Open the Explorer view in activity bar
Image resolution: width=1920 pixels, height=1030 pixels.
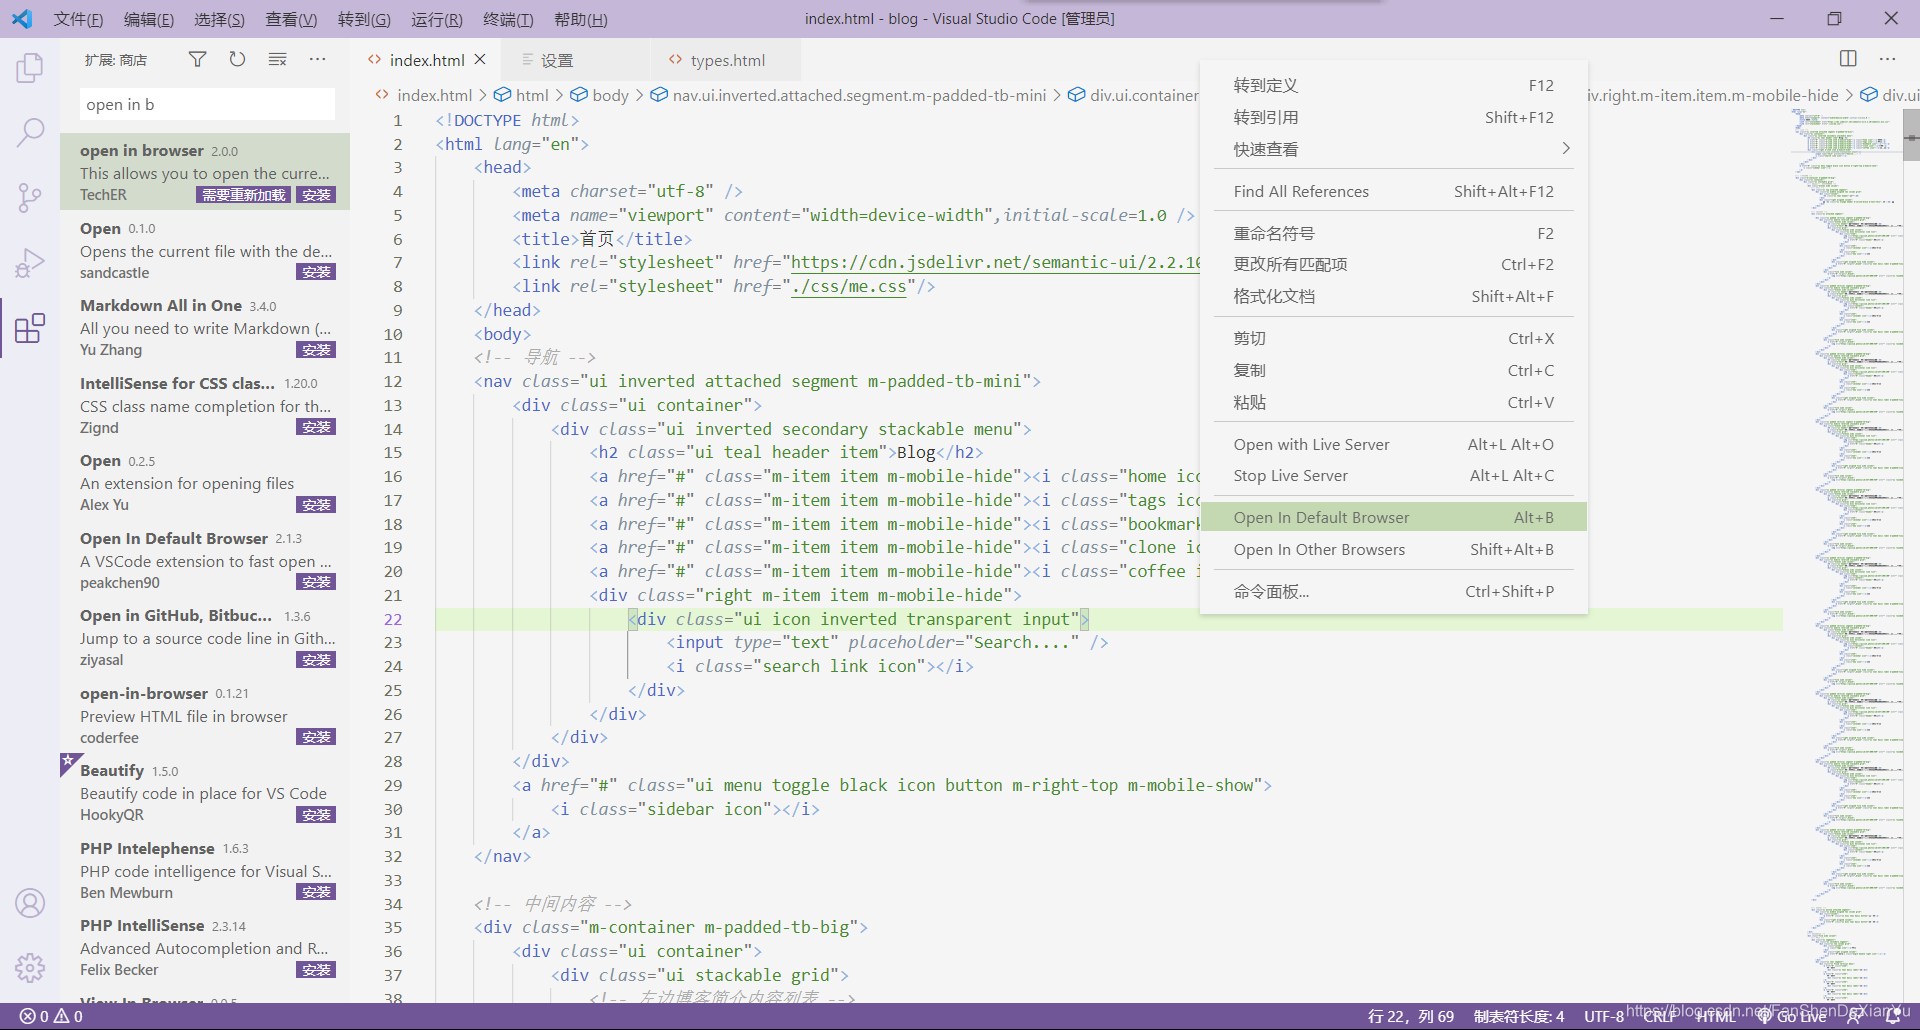pyautogui.click(x=30, y=68)
